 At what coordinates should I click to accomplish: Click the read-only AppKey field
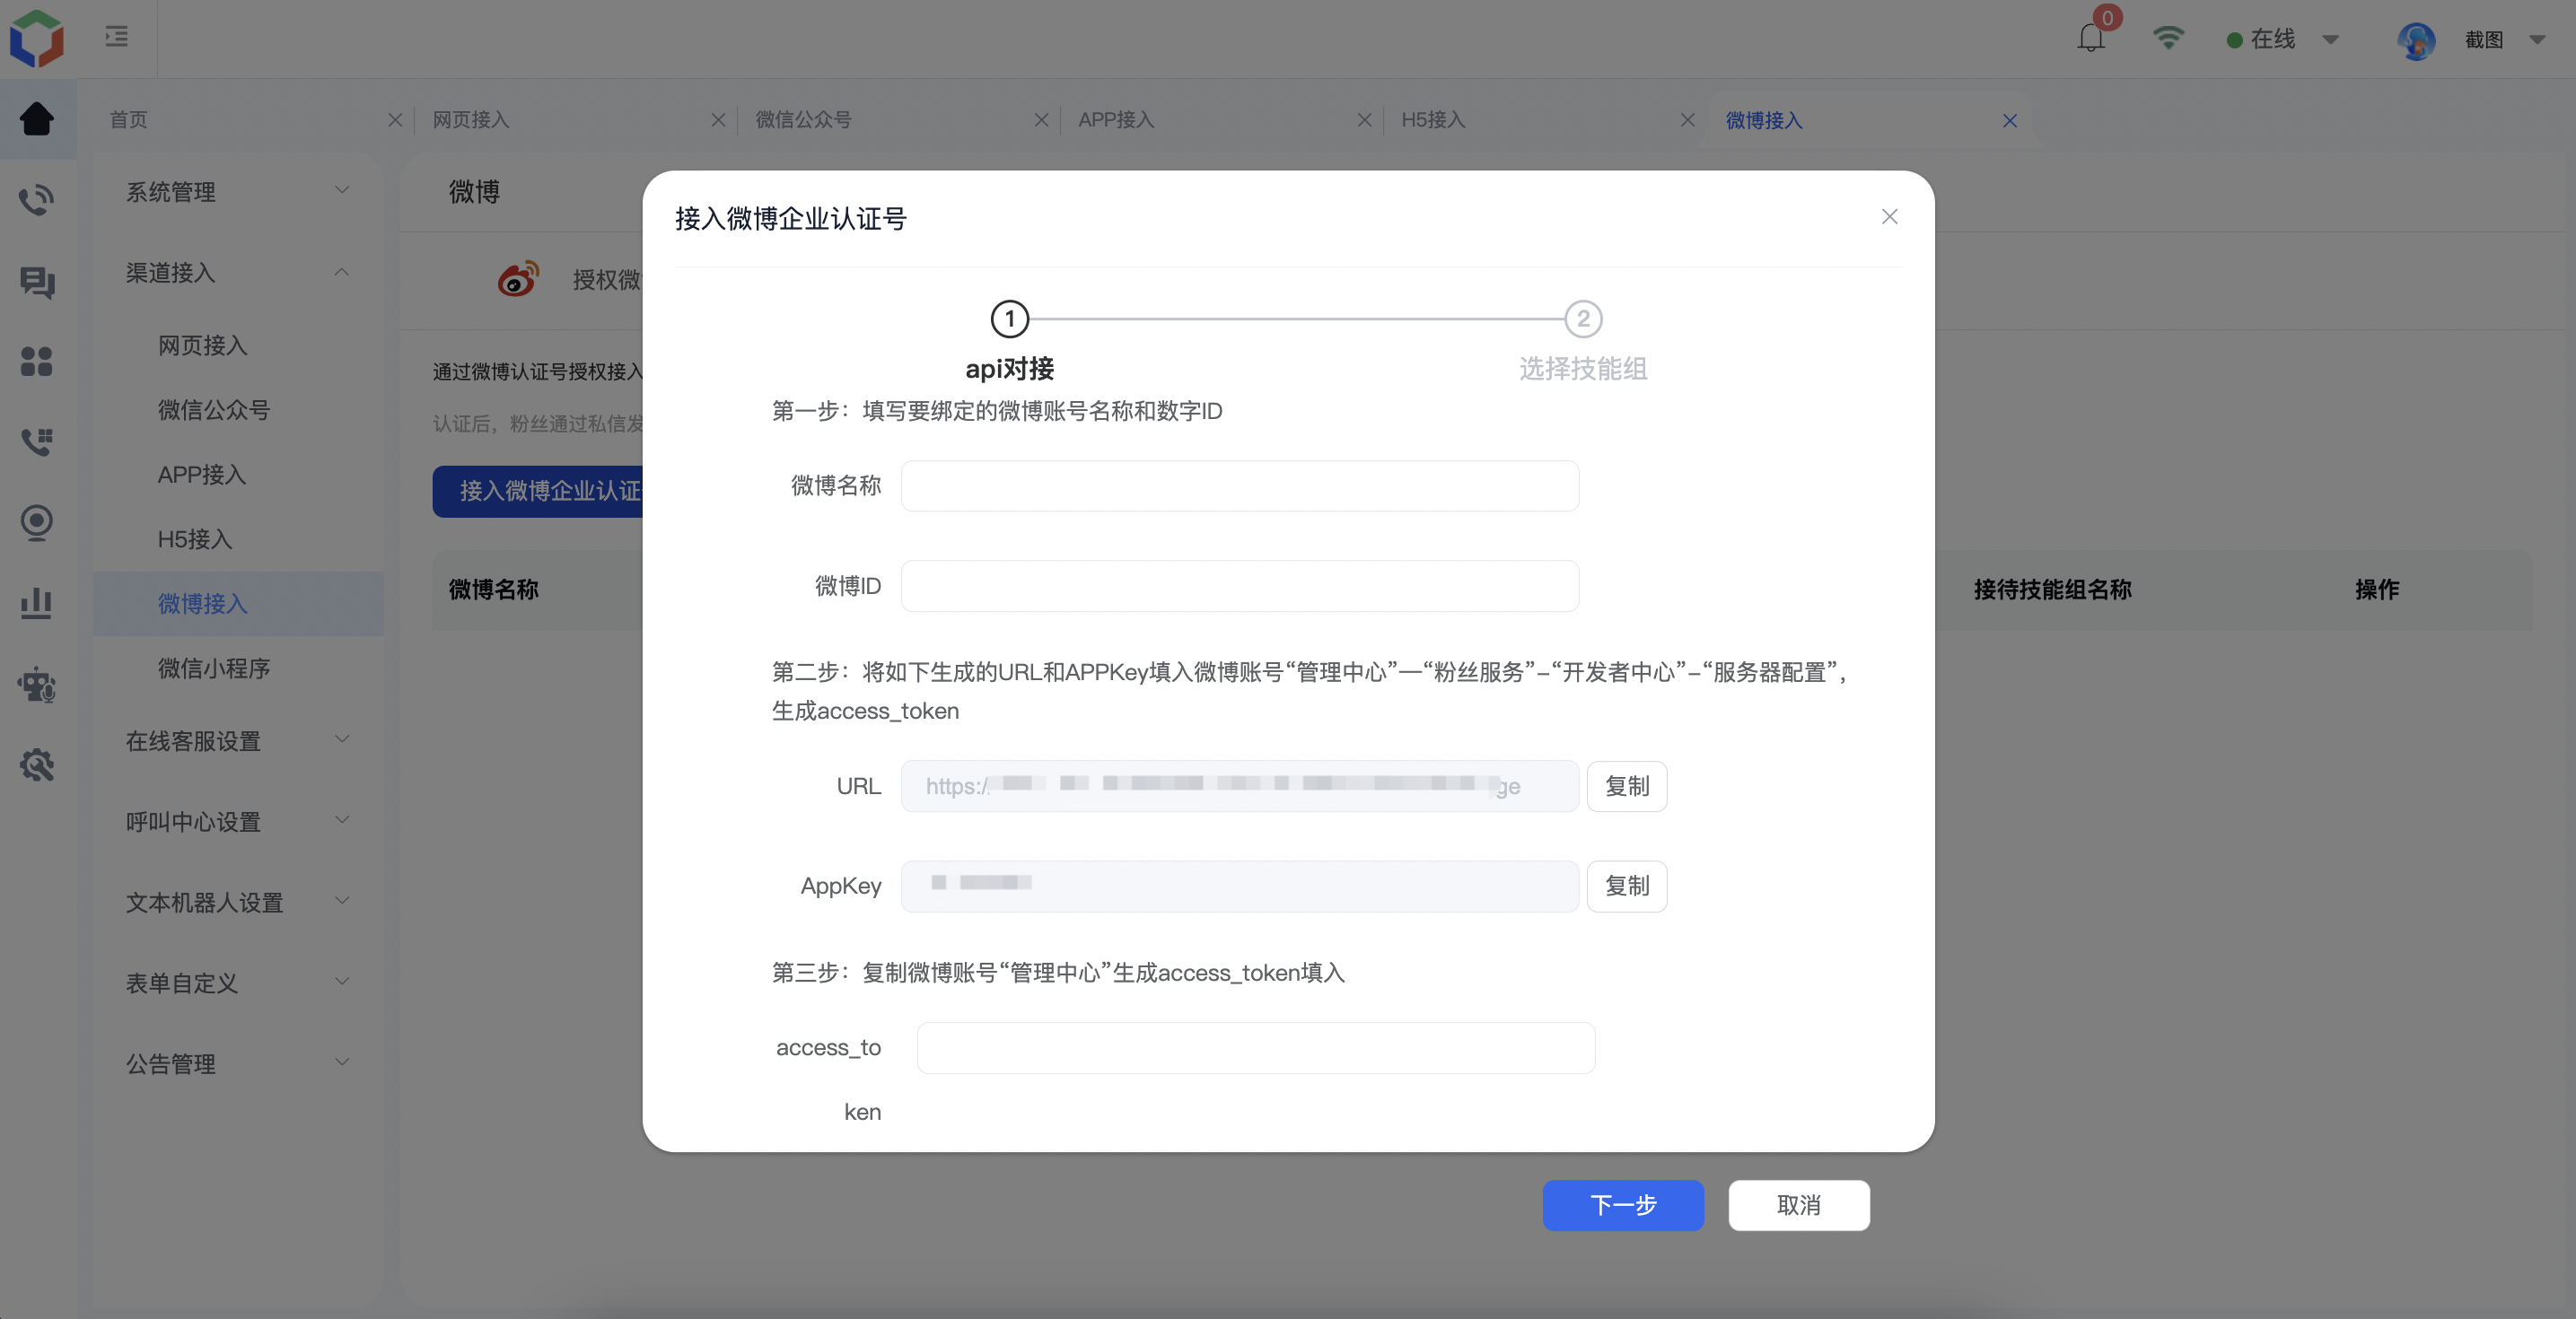(1240, 886)
